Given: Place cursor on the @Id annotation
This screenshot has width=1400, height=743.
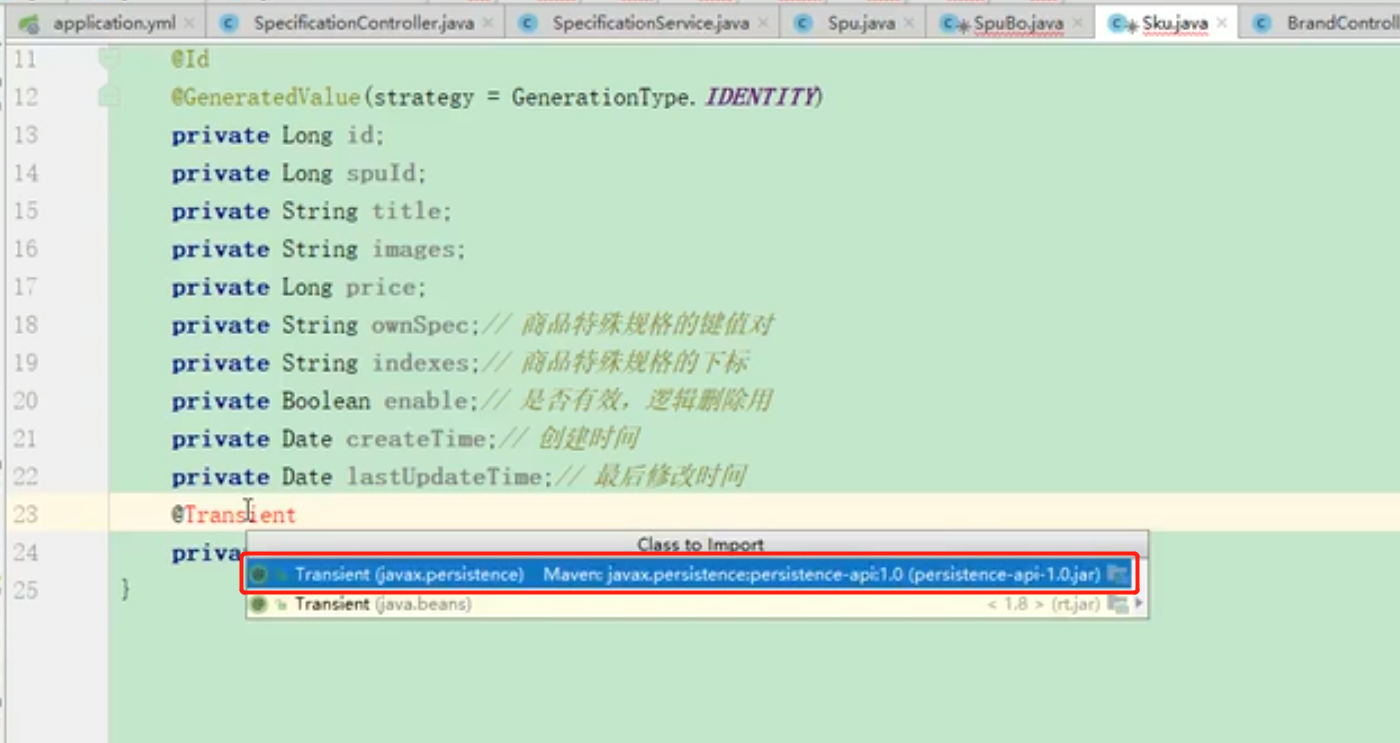Looking at the screenshot, I should tap(190, 60).
